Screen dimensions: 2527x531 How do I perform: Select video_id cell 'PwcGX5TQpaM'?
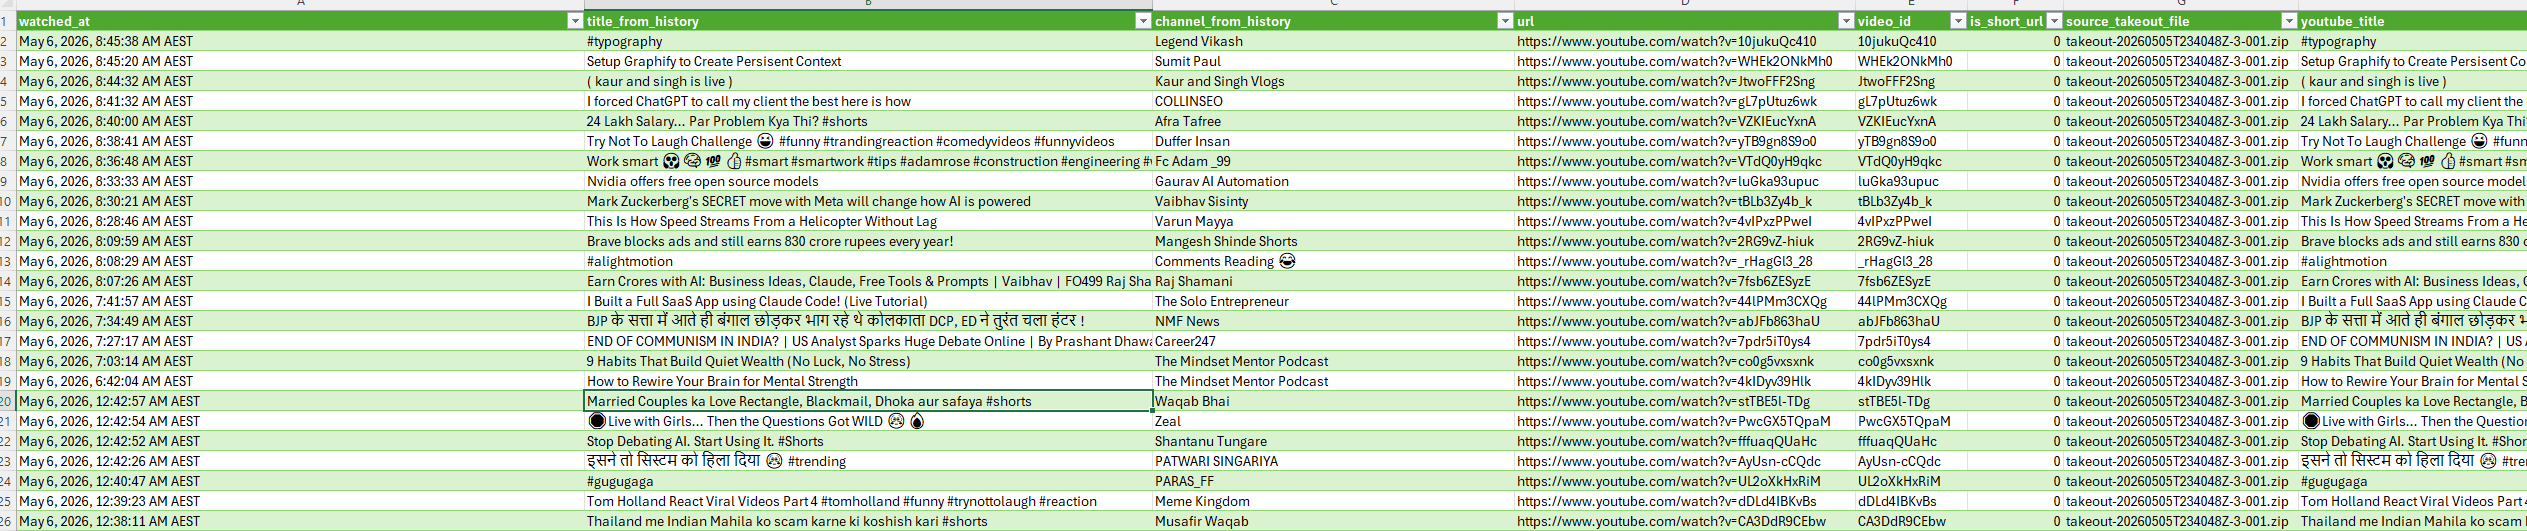(1911, 421)
